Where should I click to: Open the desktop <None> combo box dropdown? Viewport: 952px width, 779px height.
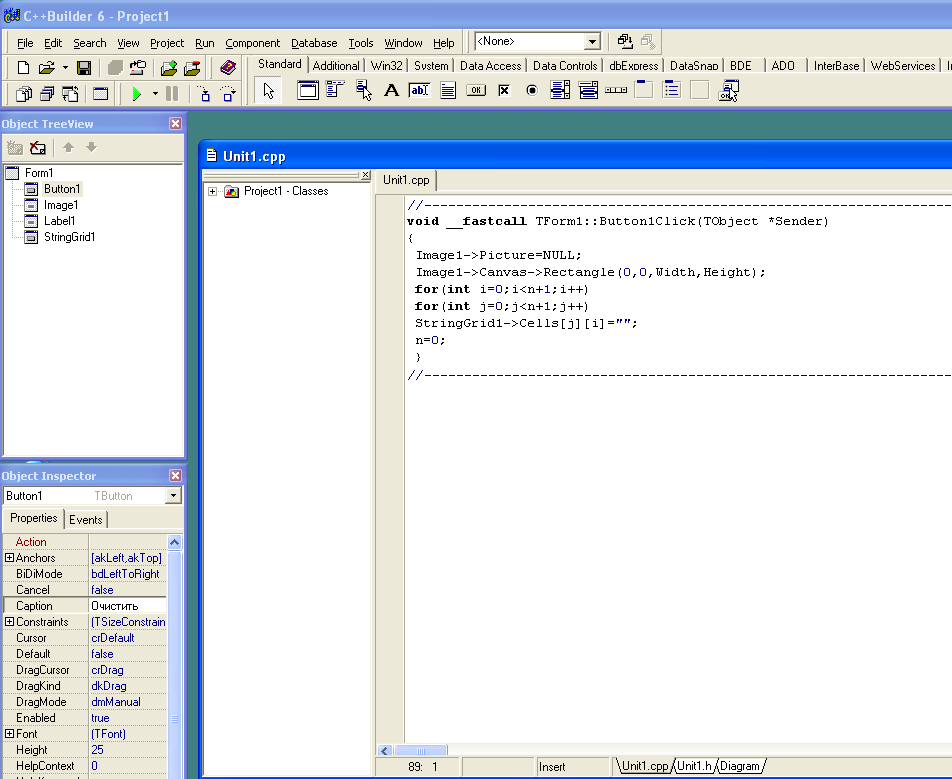(592, 41)
